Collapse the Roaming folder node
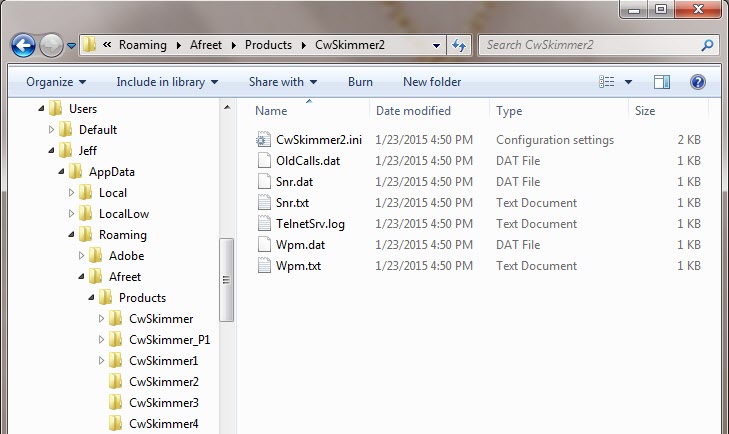Image resolution: width=729 pixels, height=434 pixels. tap(71, 234)
